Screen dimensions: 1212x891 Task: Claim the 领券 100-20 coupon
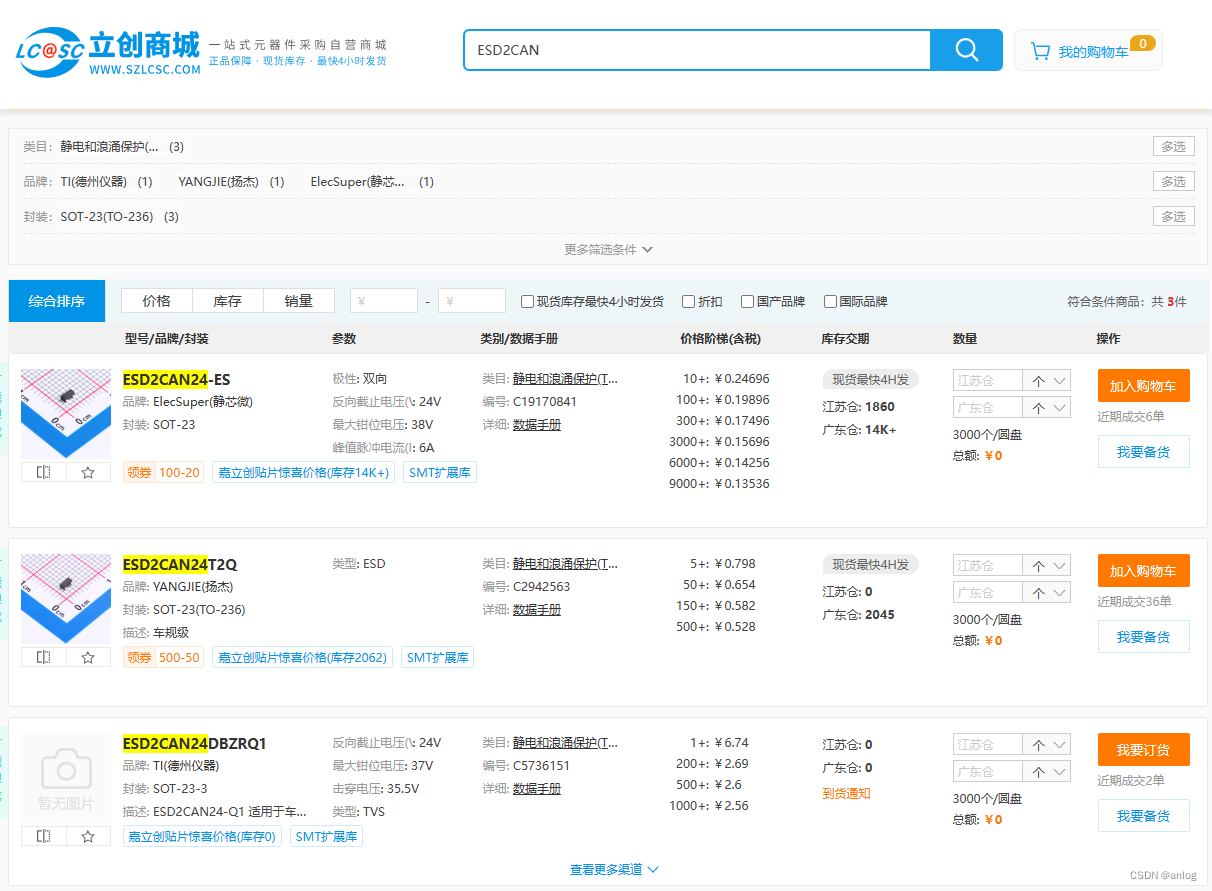click(x=163, y=472)
